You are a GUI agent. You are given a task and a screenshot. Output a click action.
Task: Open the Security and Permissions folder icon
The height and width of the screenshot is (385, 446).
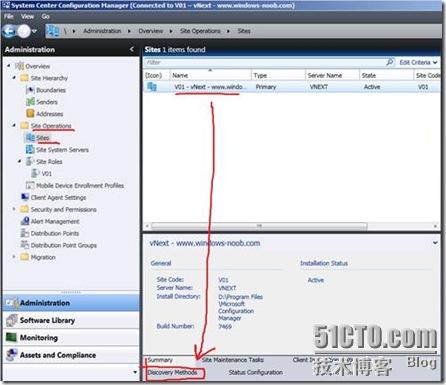click(x=24, y=209)
